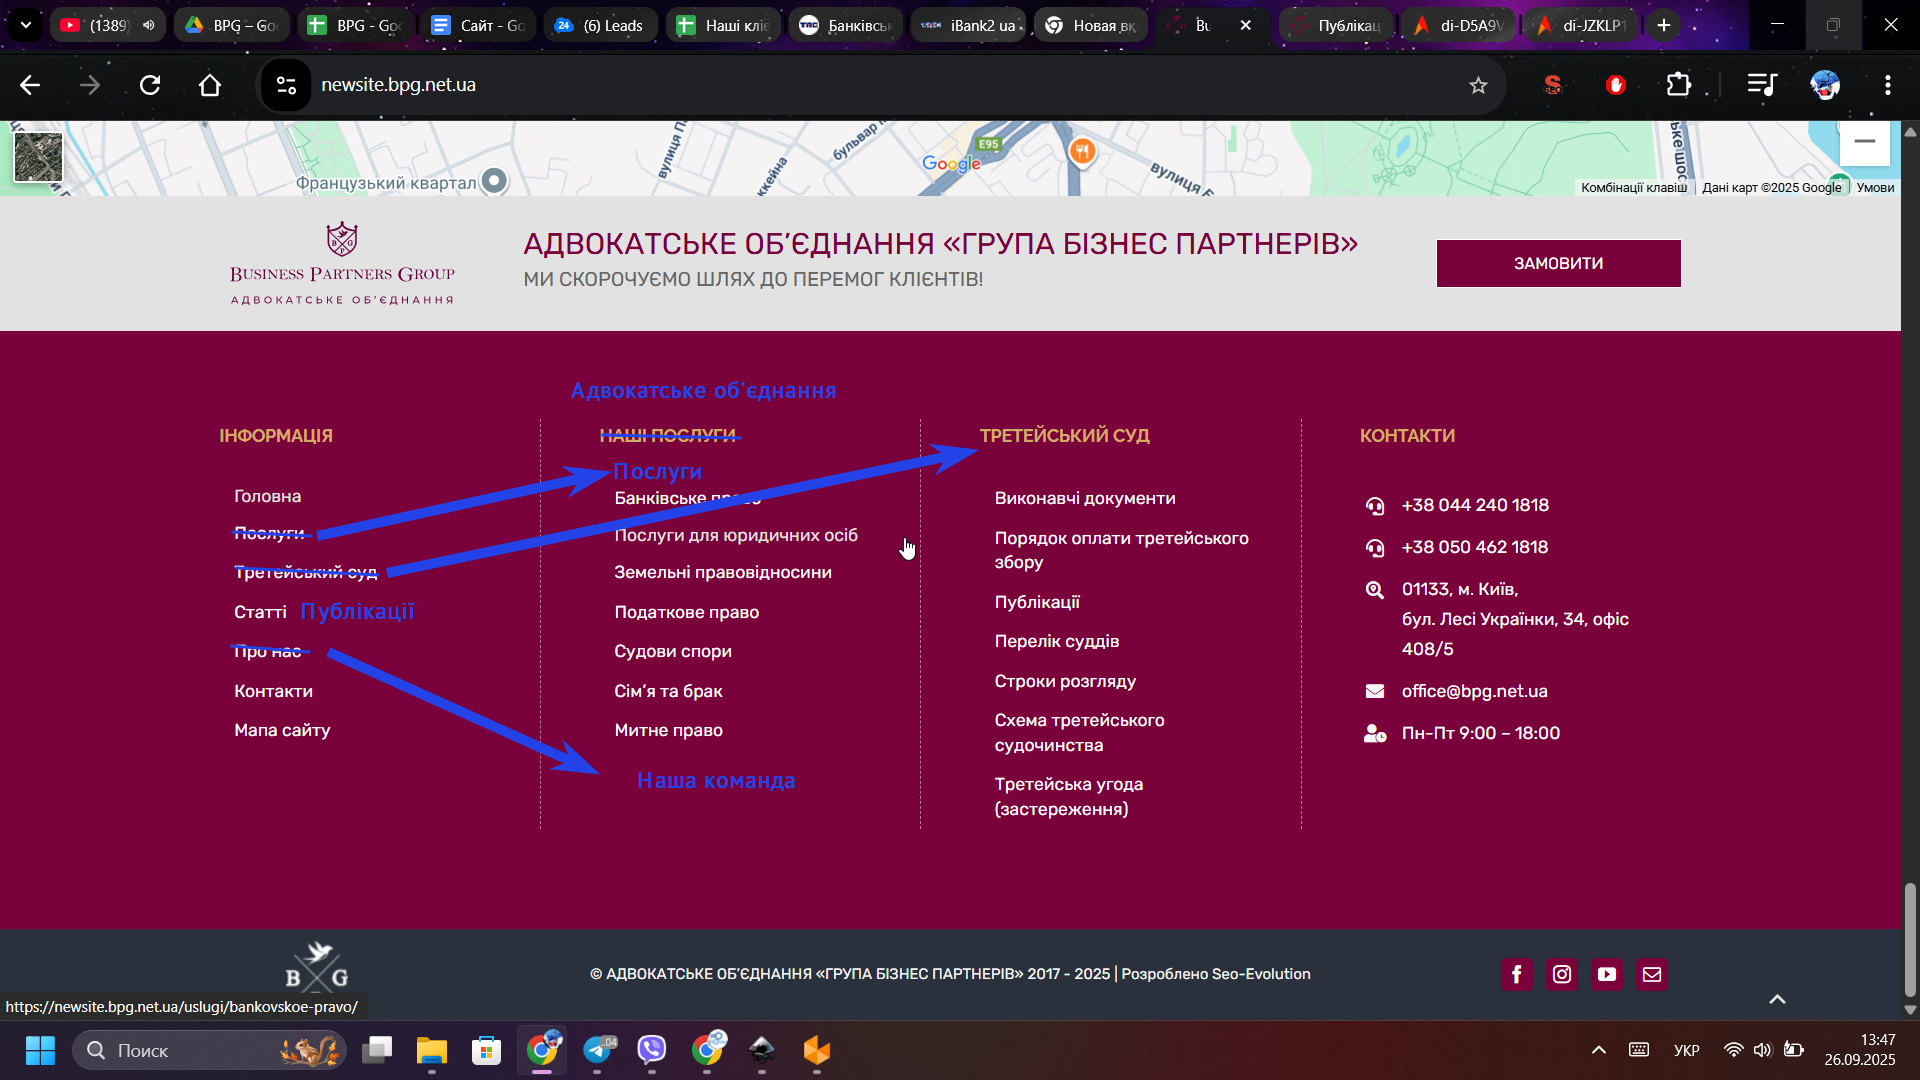Open the Контакти footer link

coord(273,691)
